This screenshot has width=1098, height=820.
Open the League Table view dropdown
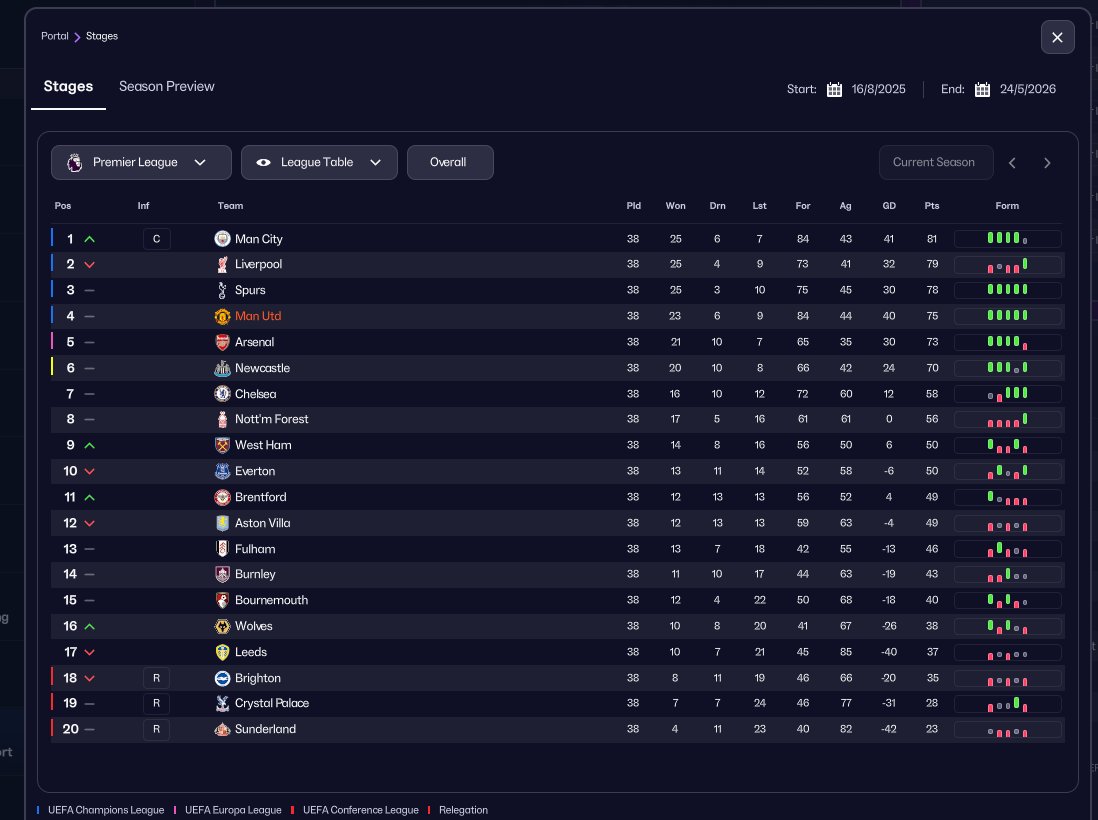[x=319, y=162]
